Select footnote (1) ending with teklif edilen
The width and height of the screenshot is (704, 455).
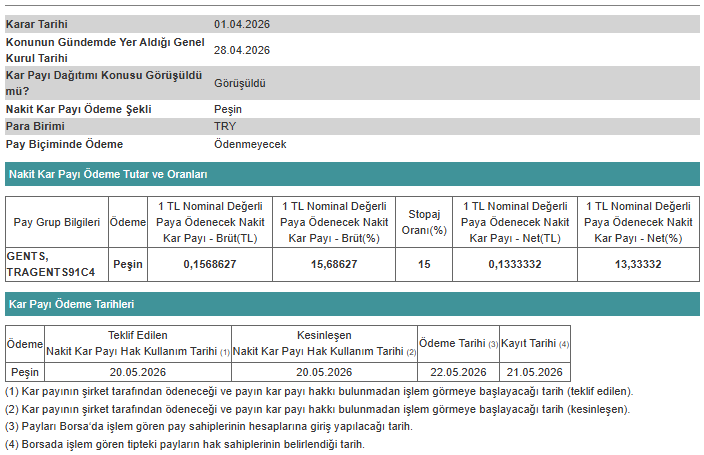point(319,391)
